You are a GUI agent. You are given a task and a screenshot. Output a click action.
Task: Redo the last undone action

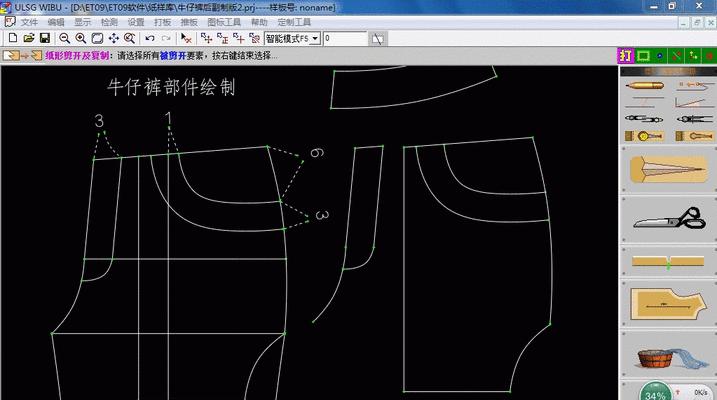(166, 38)
